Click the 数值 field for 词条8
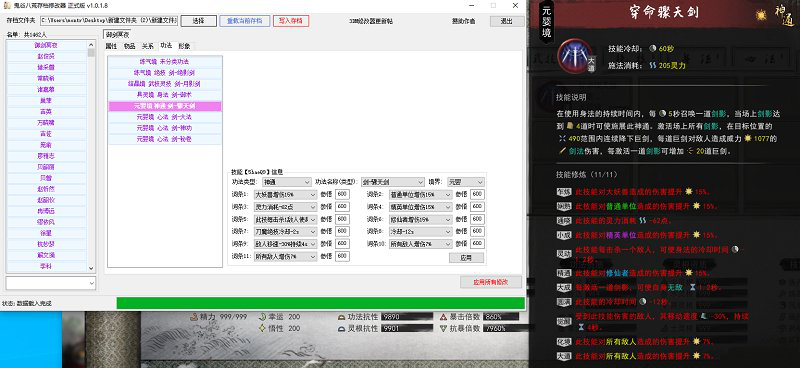 [x=478, y=232]
